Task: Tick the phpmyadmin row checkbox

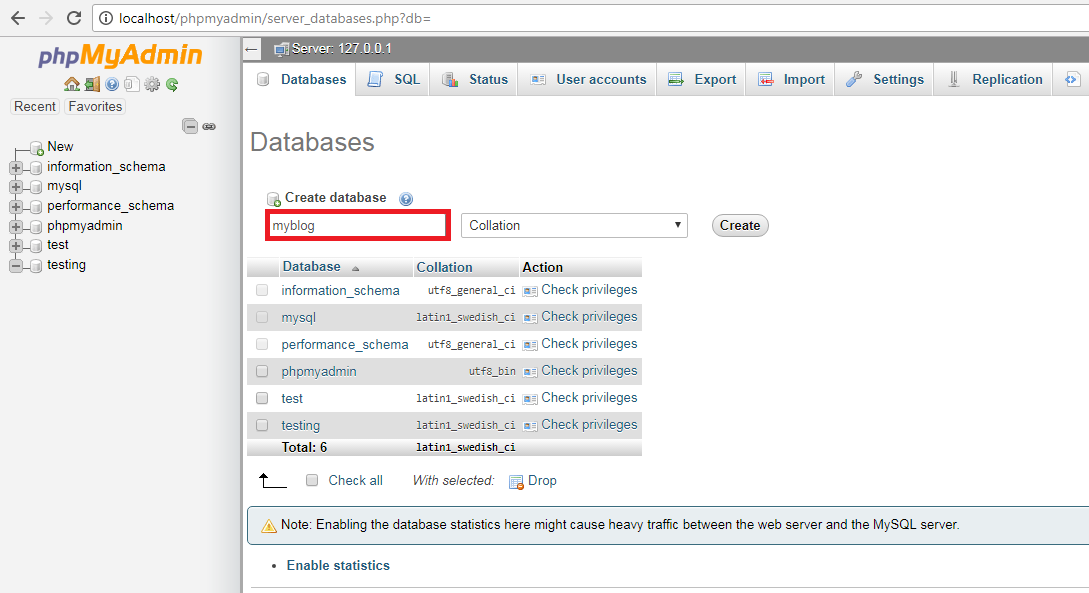Action: pyautogui.click(x=262, y=371)
